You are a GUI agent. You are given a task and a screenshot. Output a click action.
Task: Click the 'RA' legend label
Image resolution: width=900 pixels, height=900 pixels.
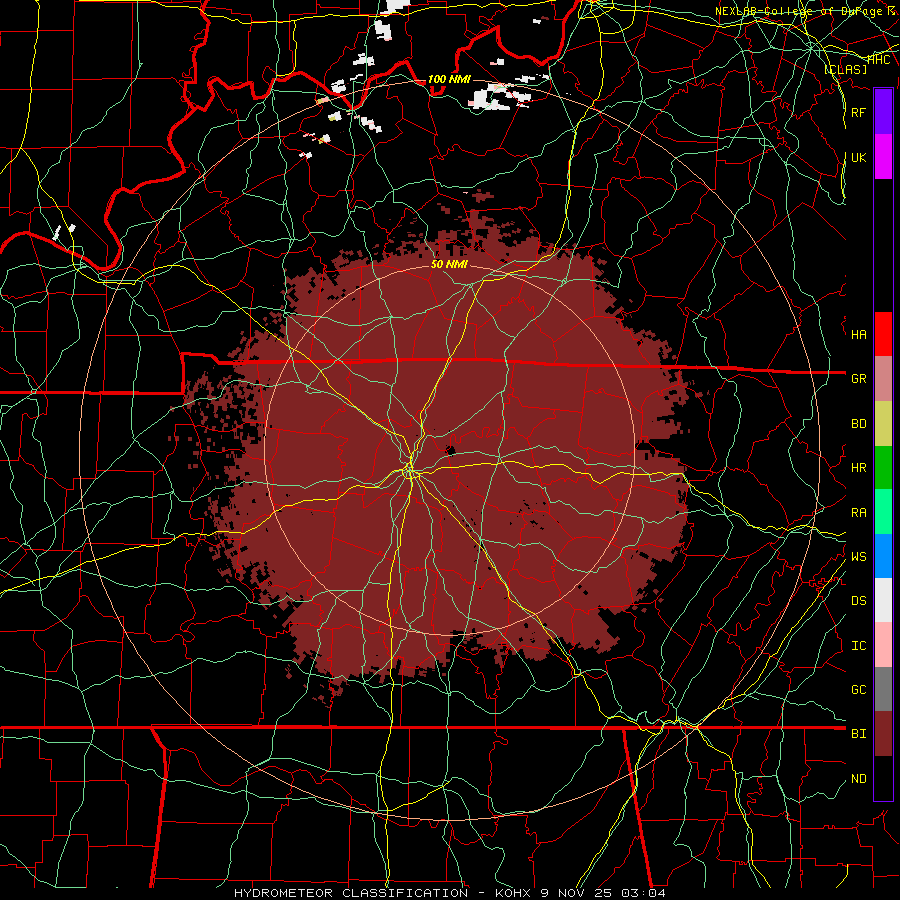coord(858,512)
